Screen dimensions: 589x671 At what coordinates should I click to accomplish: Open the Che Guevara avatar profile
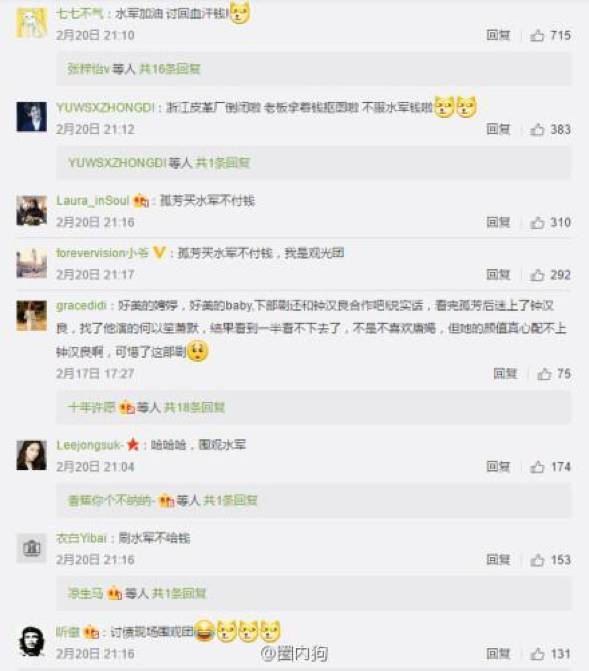[x=32, y=641]
